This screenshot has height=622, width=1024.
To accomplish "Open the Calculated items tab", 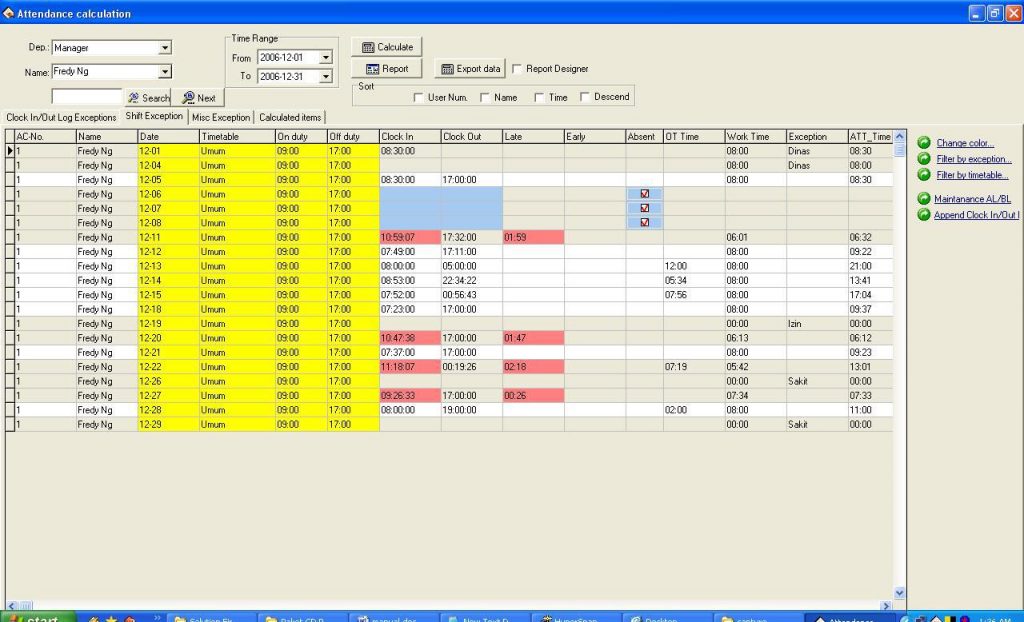I will click(x=289, y=116).
